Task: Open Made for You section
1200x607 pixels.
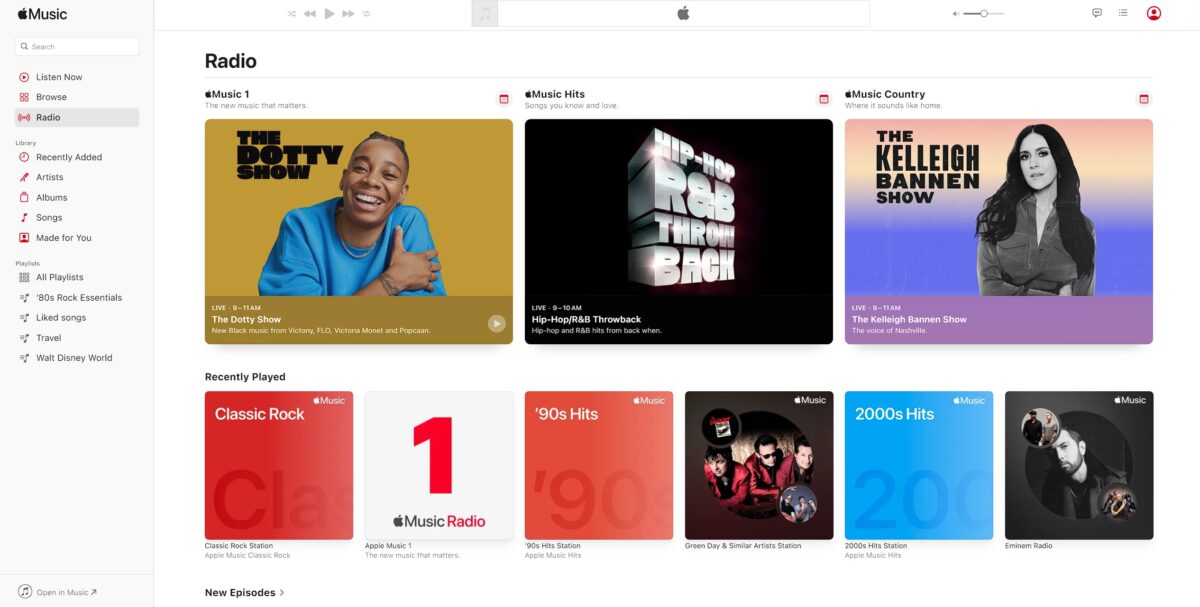Action: 77,238
